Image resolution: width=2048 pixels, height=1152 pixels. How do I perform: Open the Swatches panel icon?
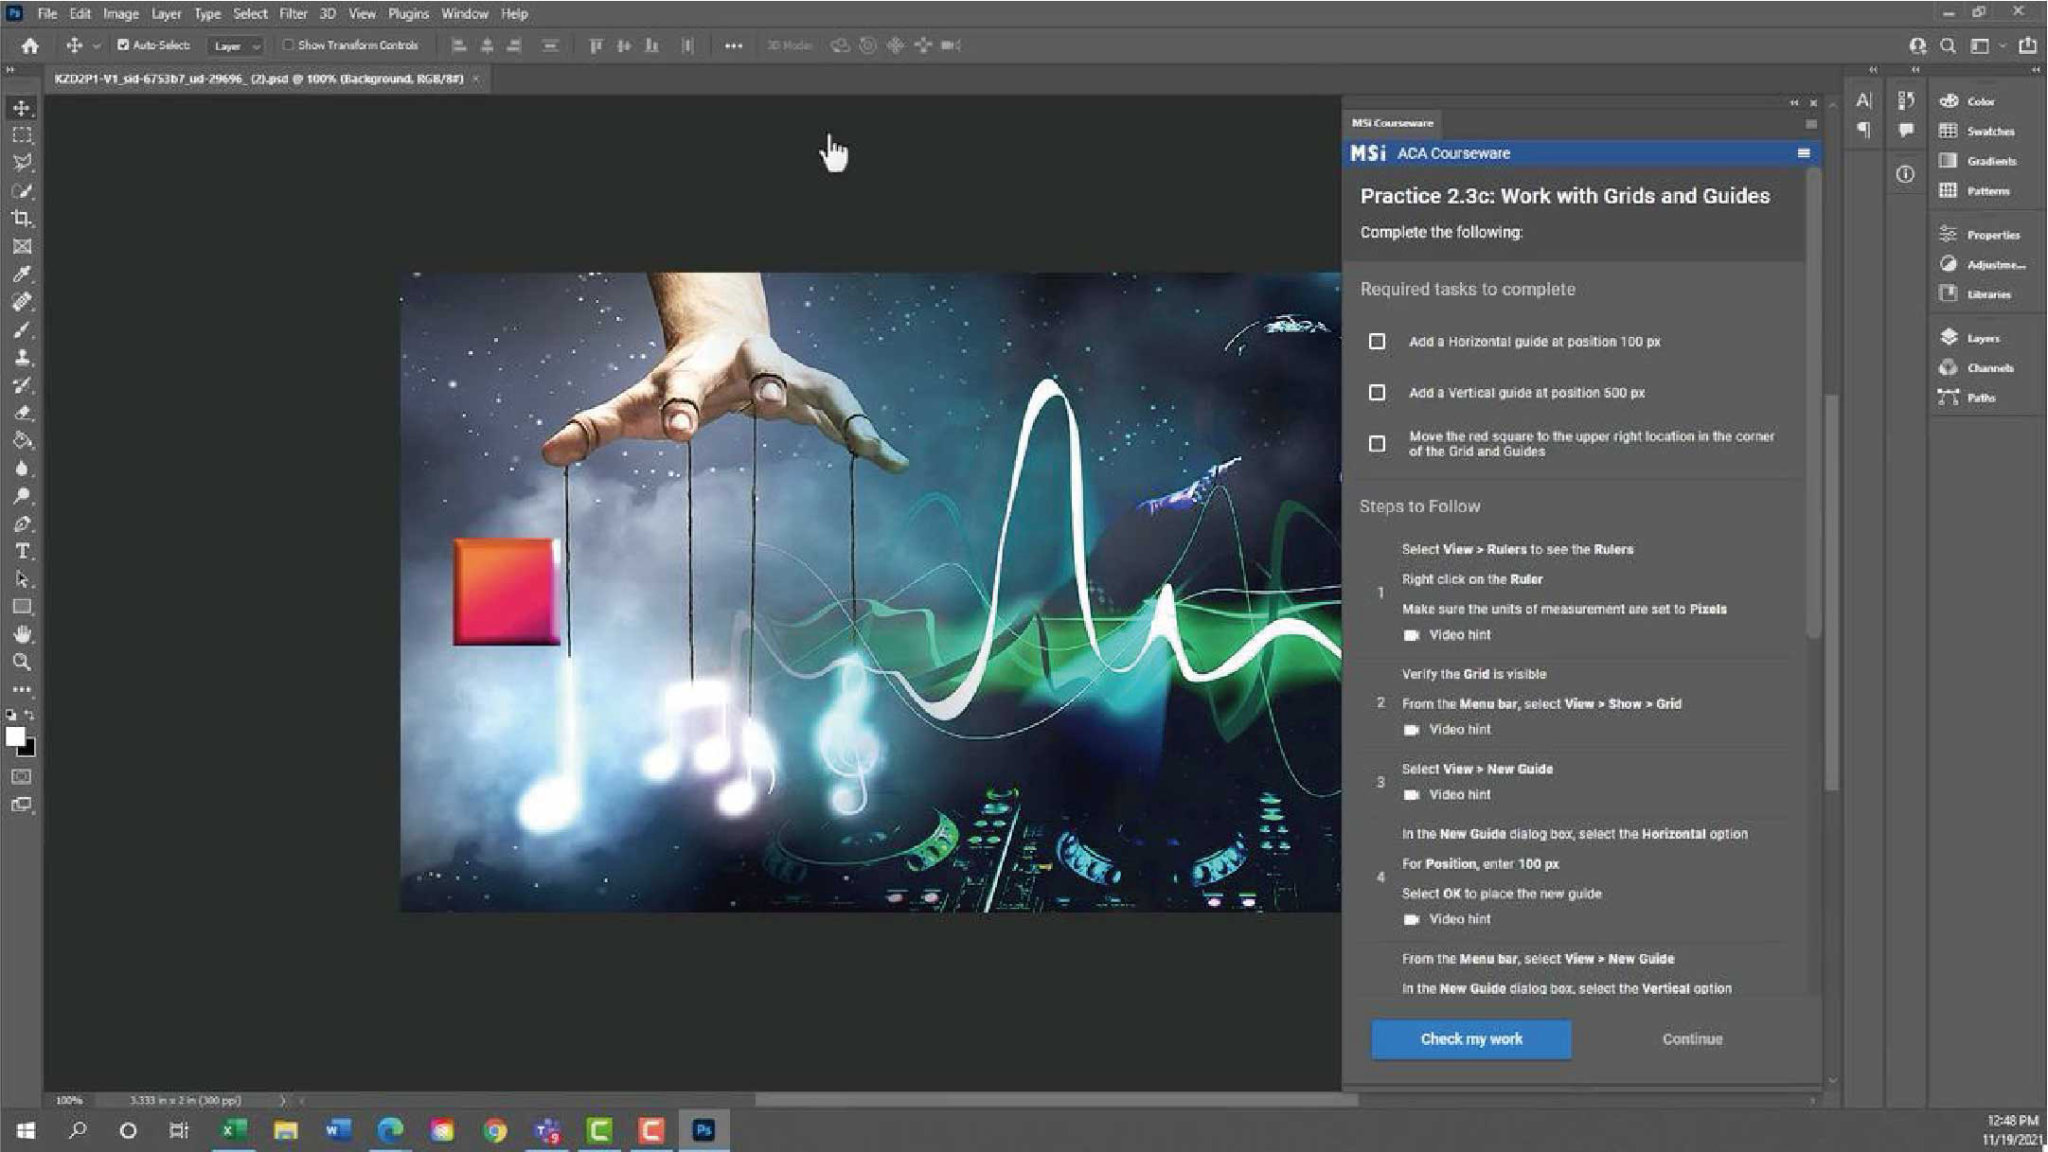pos(1949,131)
